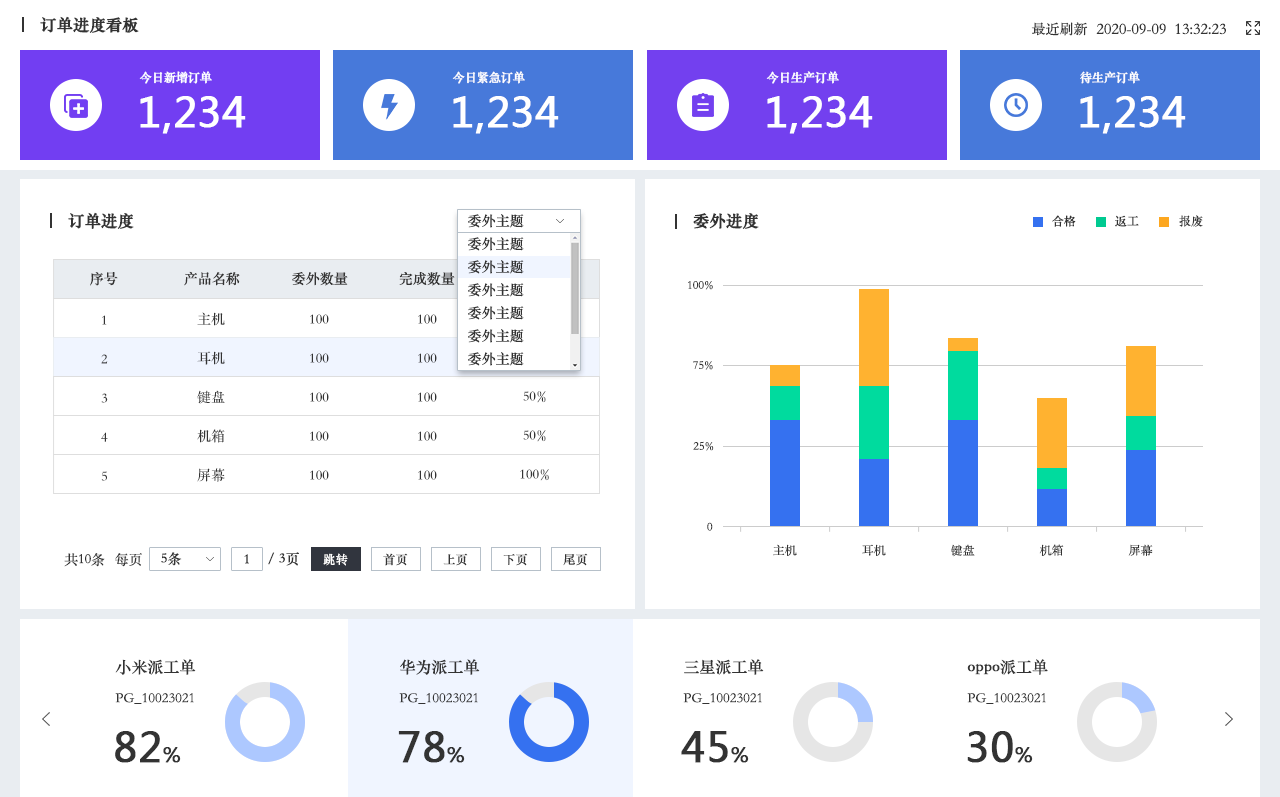Click the 跳转 jump button
This screenshot has height=797, width=1280.
(x=335, y=559)
